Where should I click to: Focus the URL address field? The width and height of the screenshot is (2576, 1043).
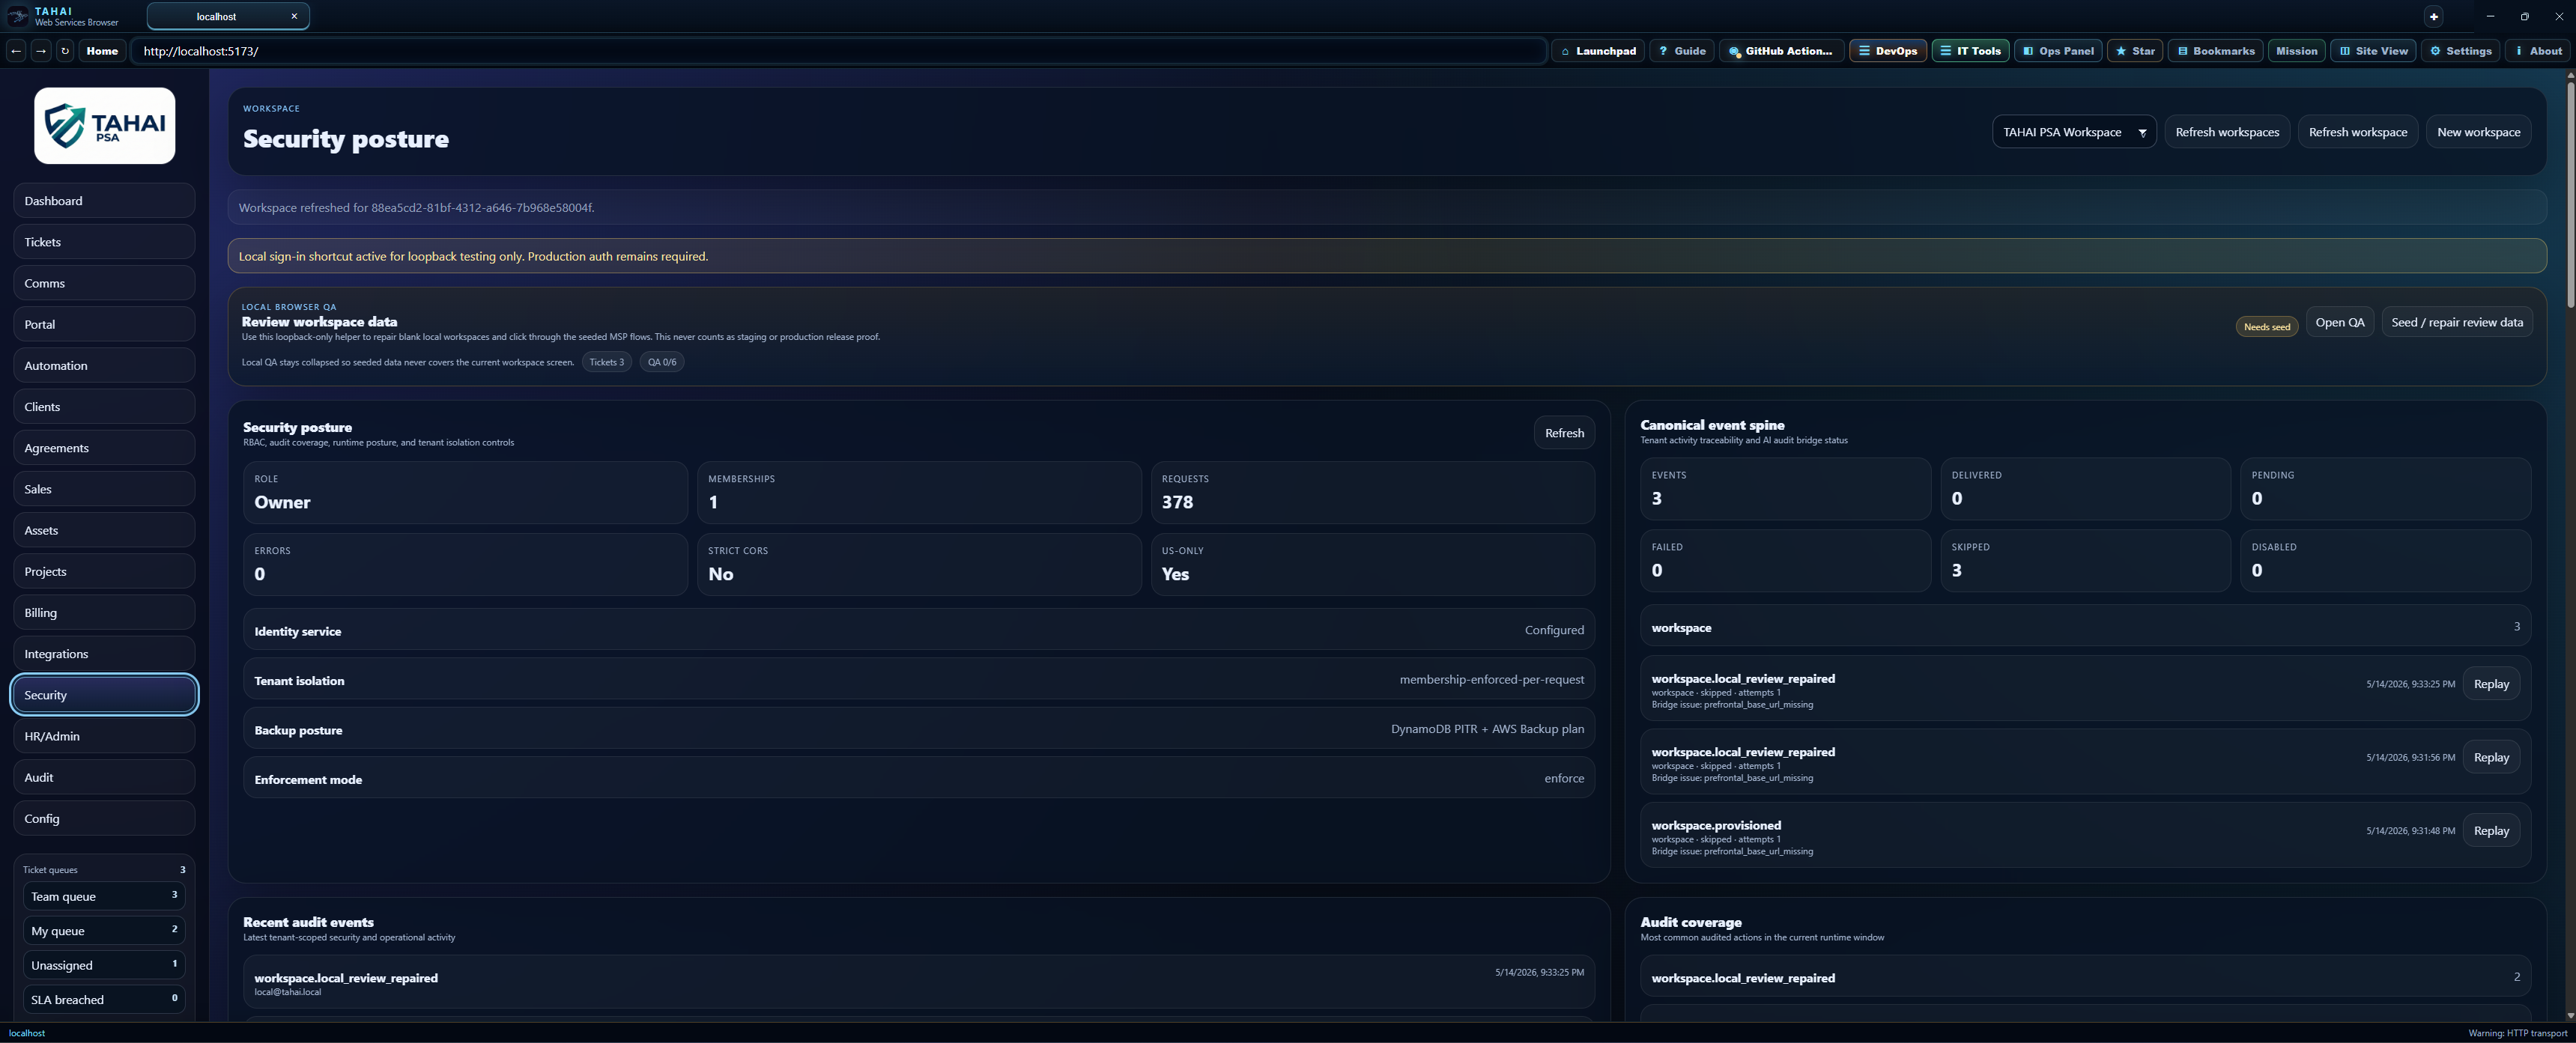[839, 51]
